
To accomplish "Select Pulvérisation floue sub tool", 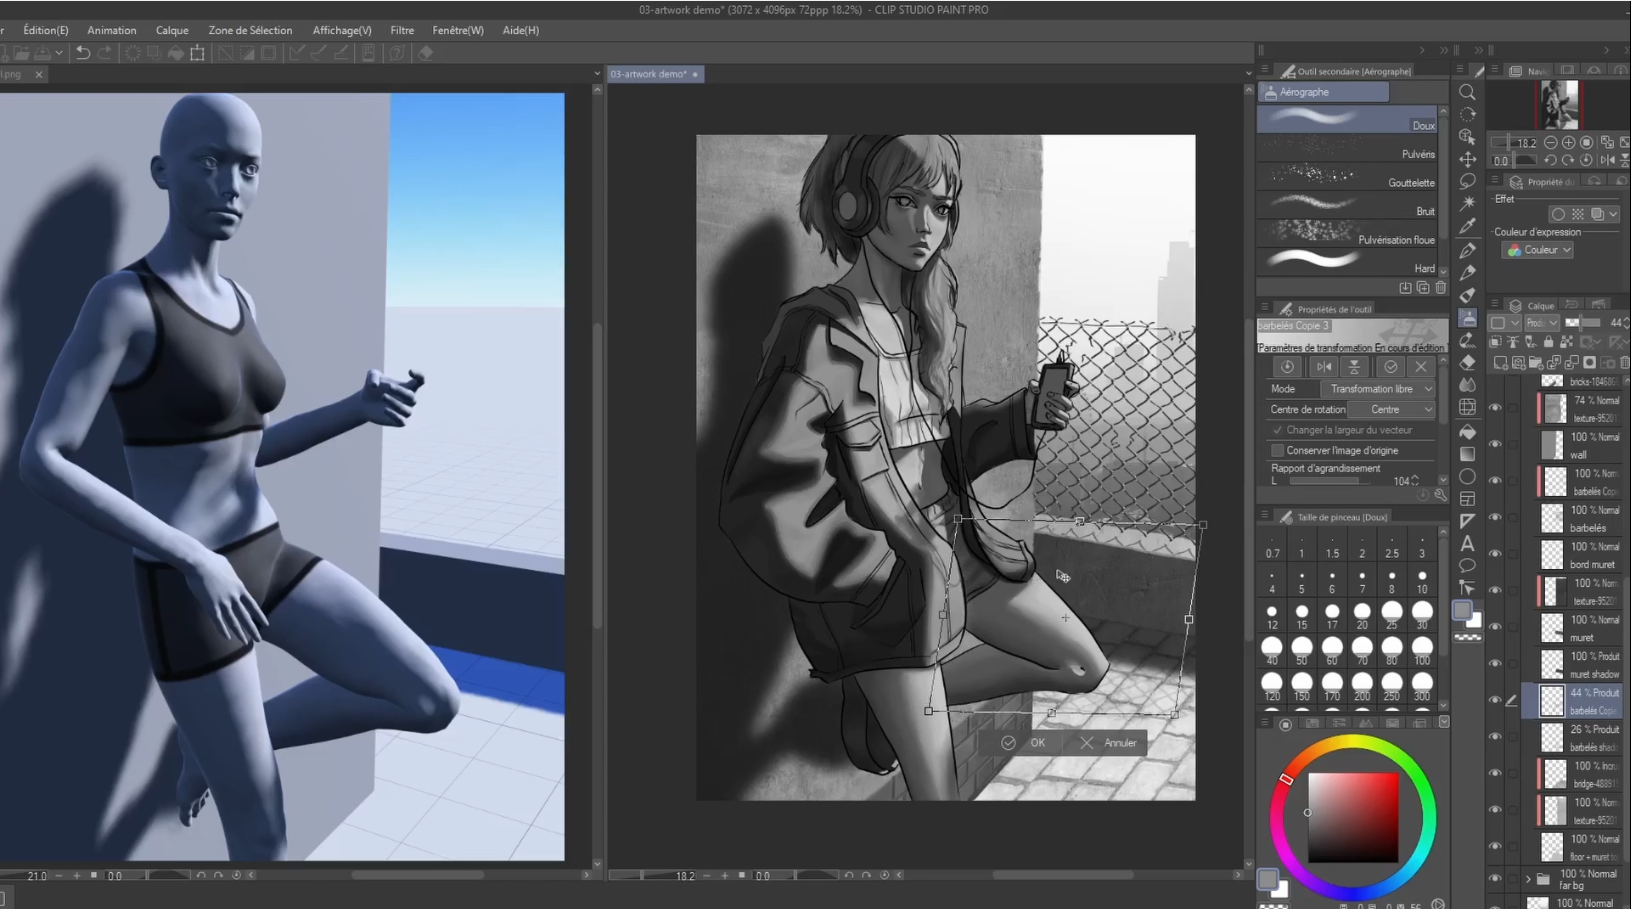I will (1348, 233).
